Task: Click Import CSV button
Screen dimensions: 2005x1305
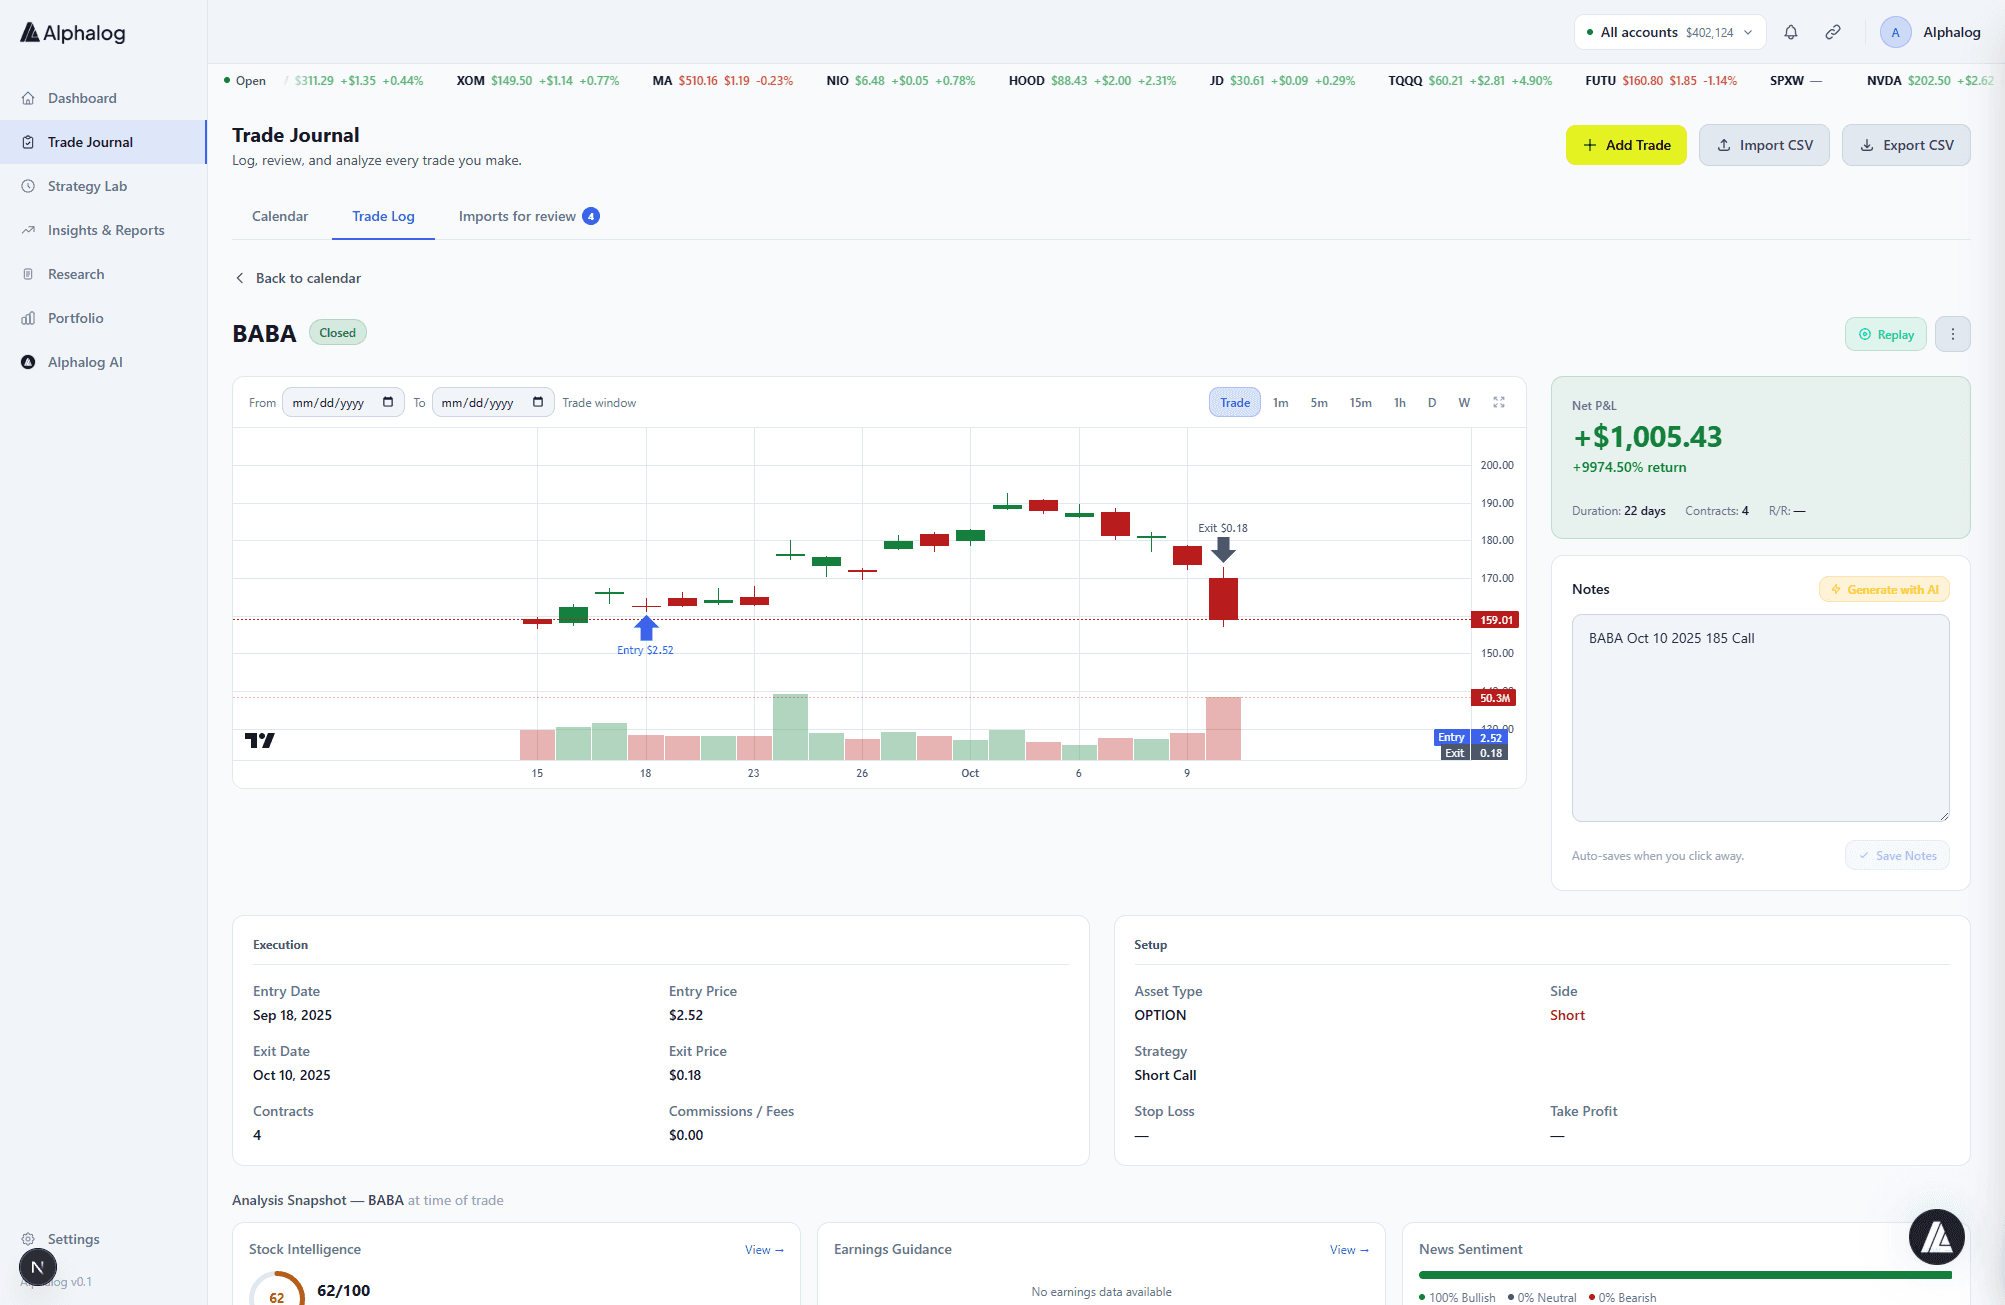Action: [1764, 145]
